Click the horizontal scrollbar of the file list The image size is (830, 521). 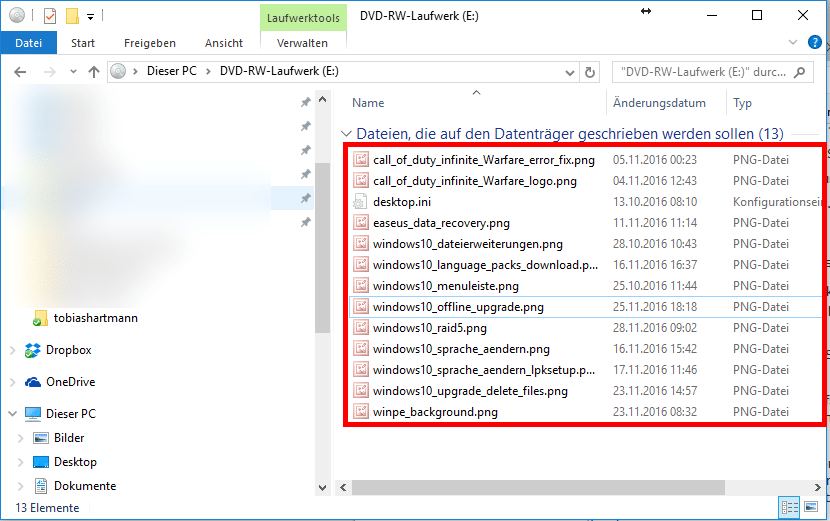[x=538, y=487]
